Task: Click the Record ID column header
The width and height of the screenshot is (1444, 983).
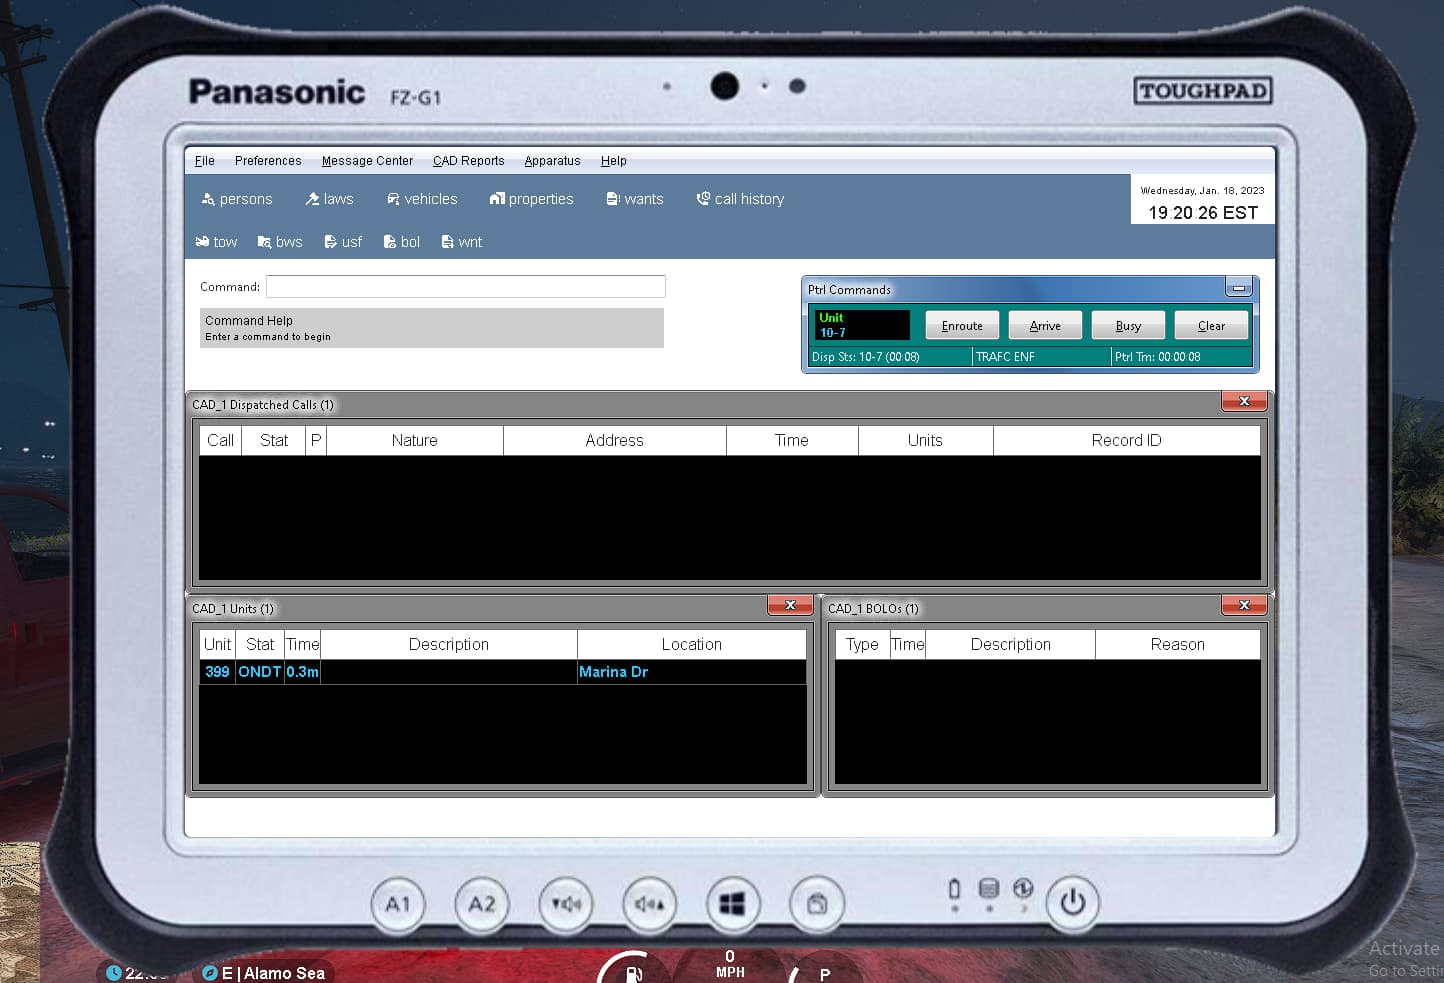Action: pyautogui.click(x=1127, y=441)
